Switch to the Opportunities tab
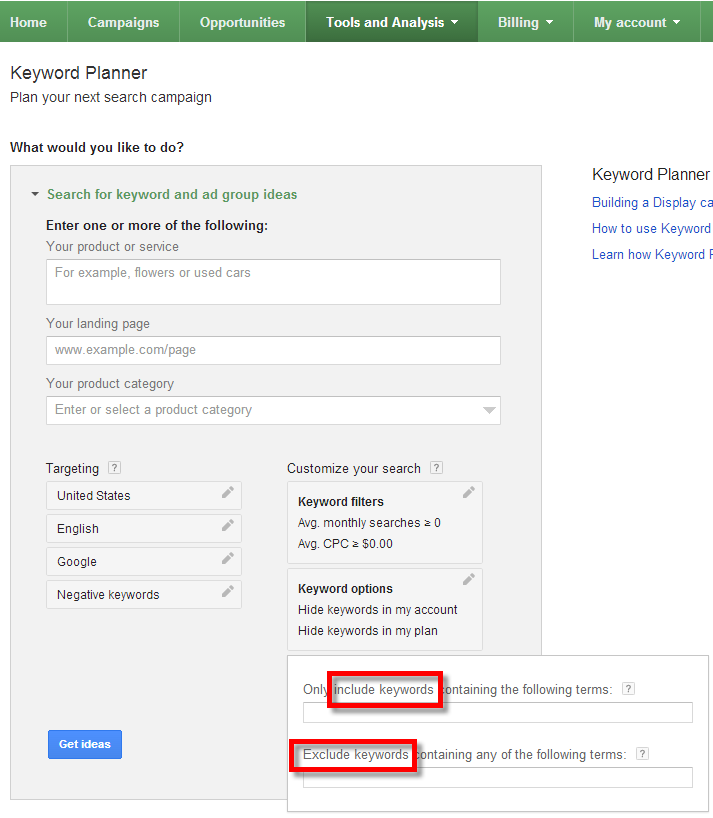This screenshot has height=818, width=713. coord(243,22)
